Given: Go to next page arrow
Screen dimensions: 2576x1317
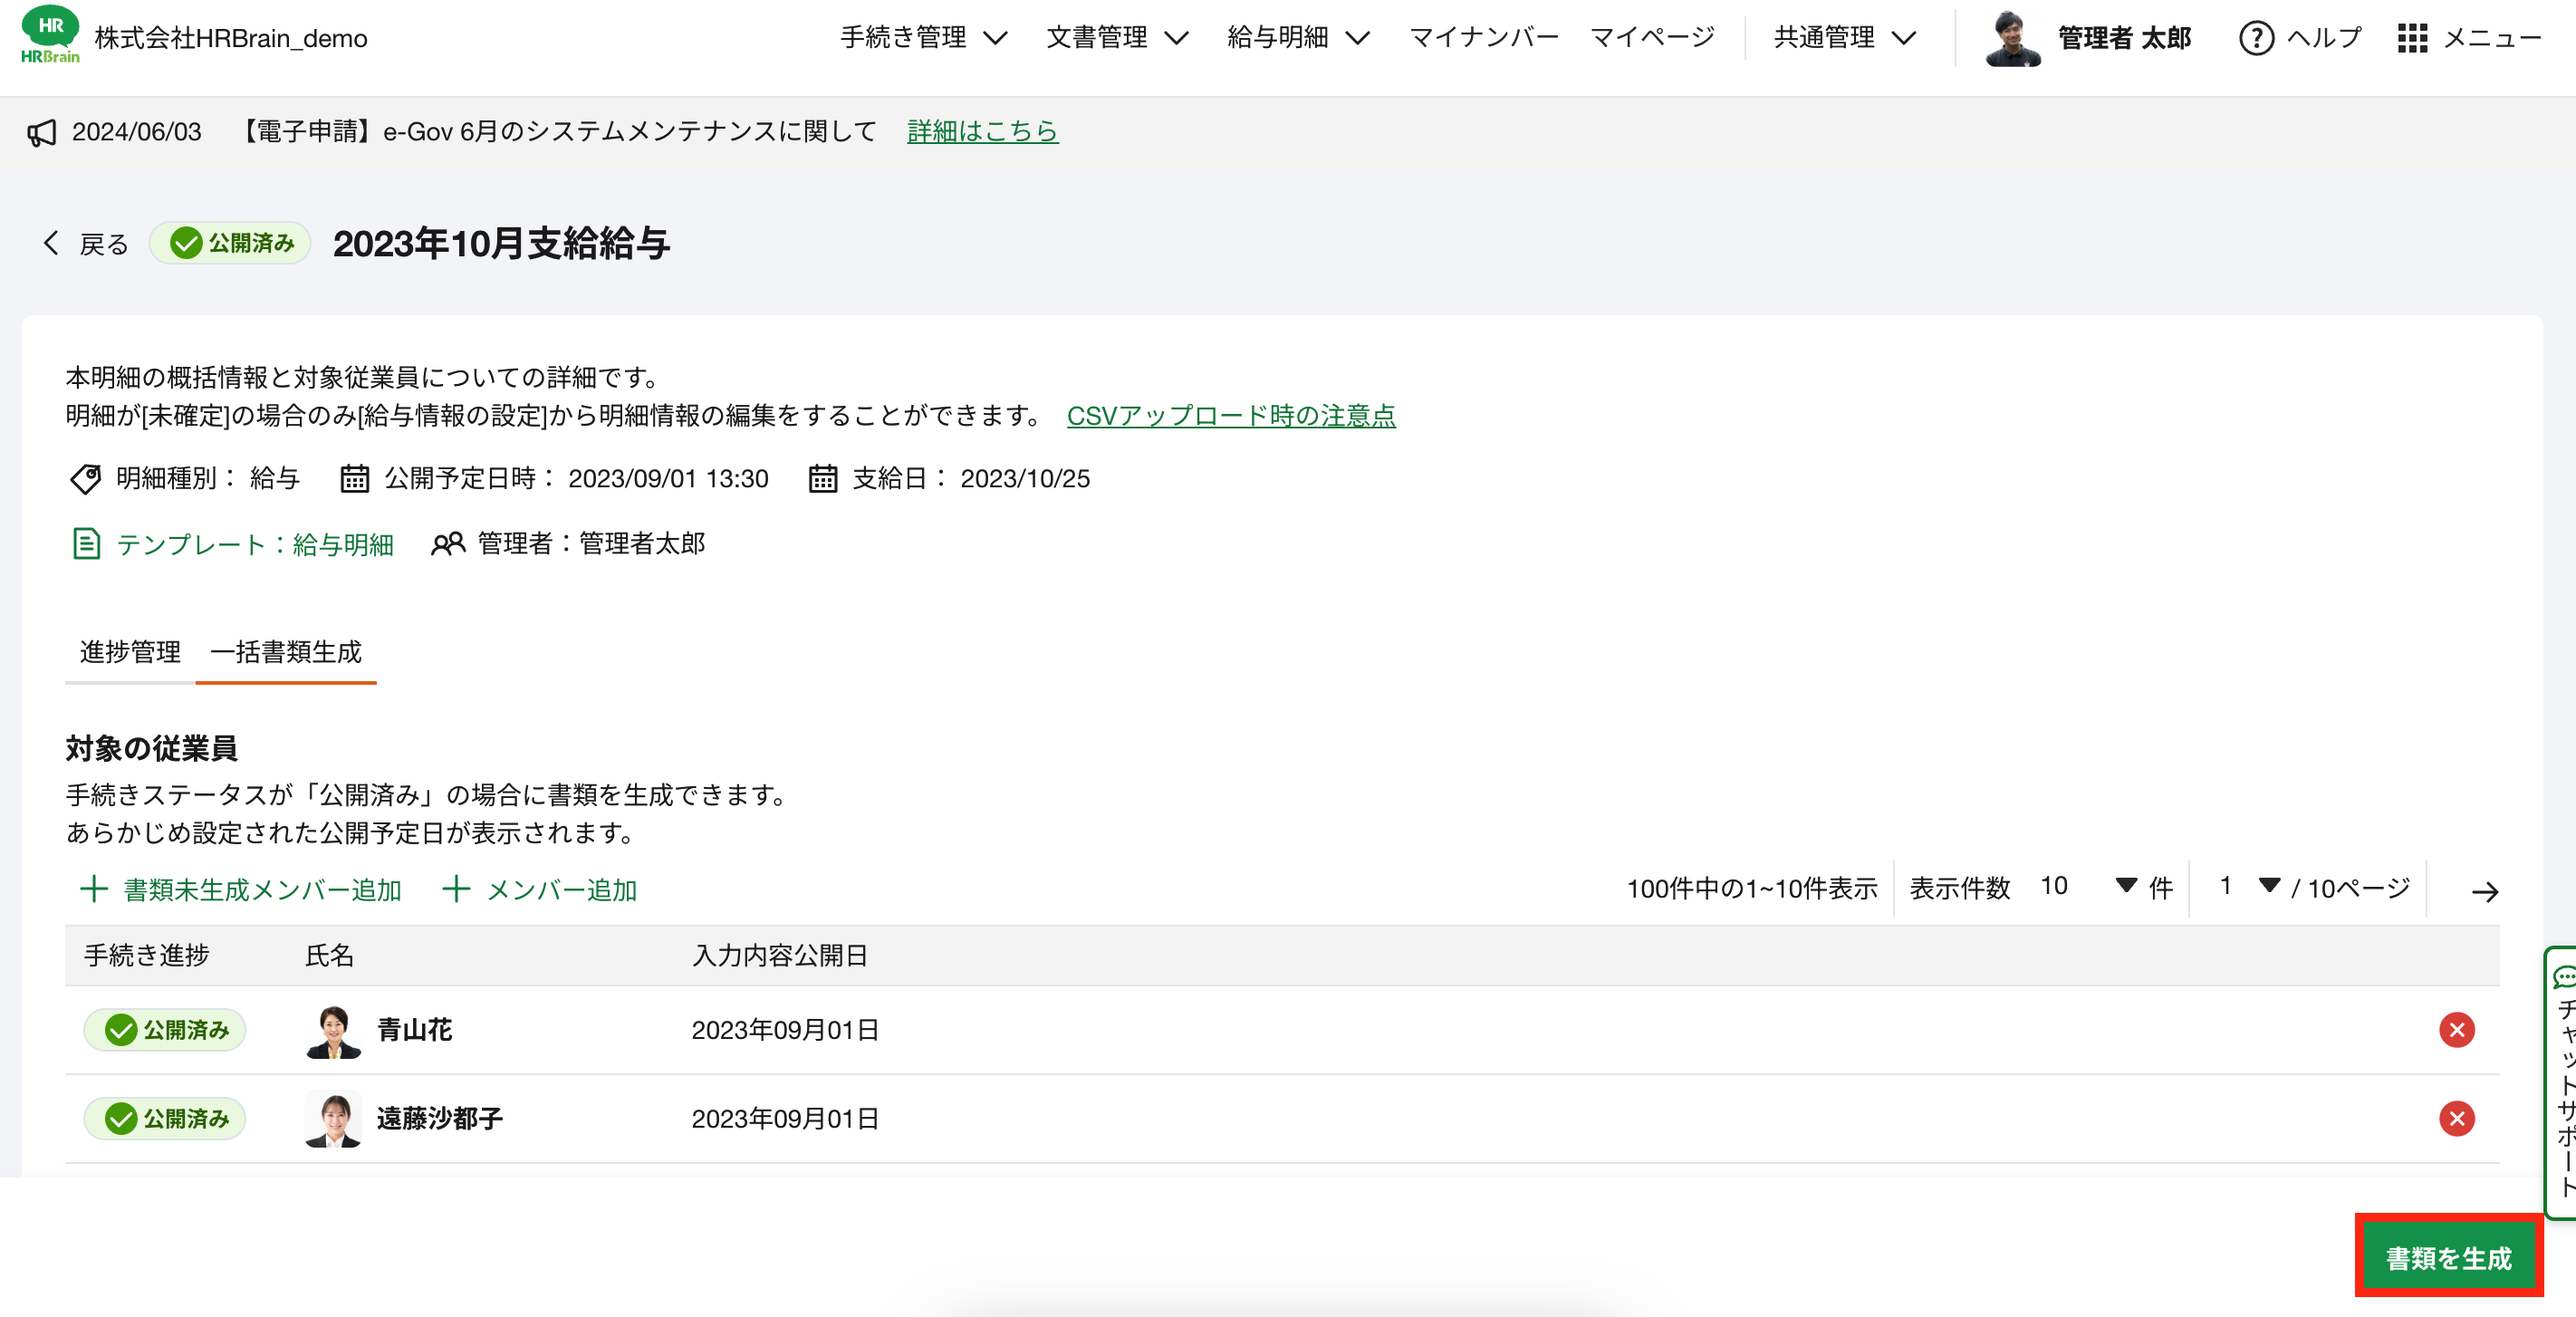Looking at the screenshot, I should click(x=2485, y=891).
